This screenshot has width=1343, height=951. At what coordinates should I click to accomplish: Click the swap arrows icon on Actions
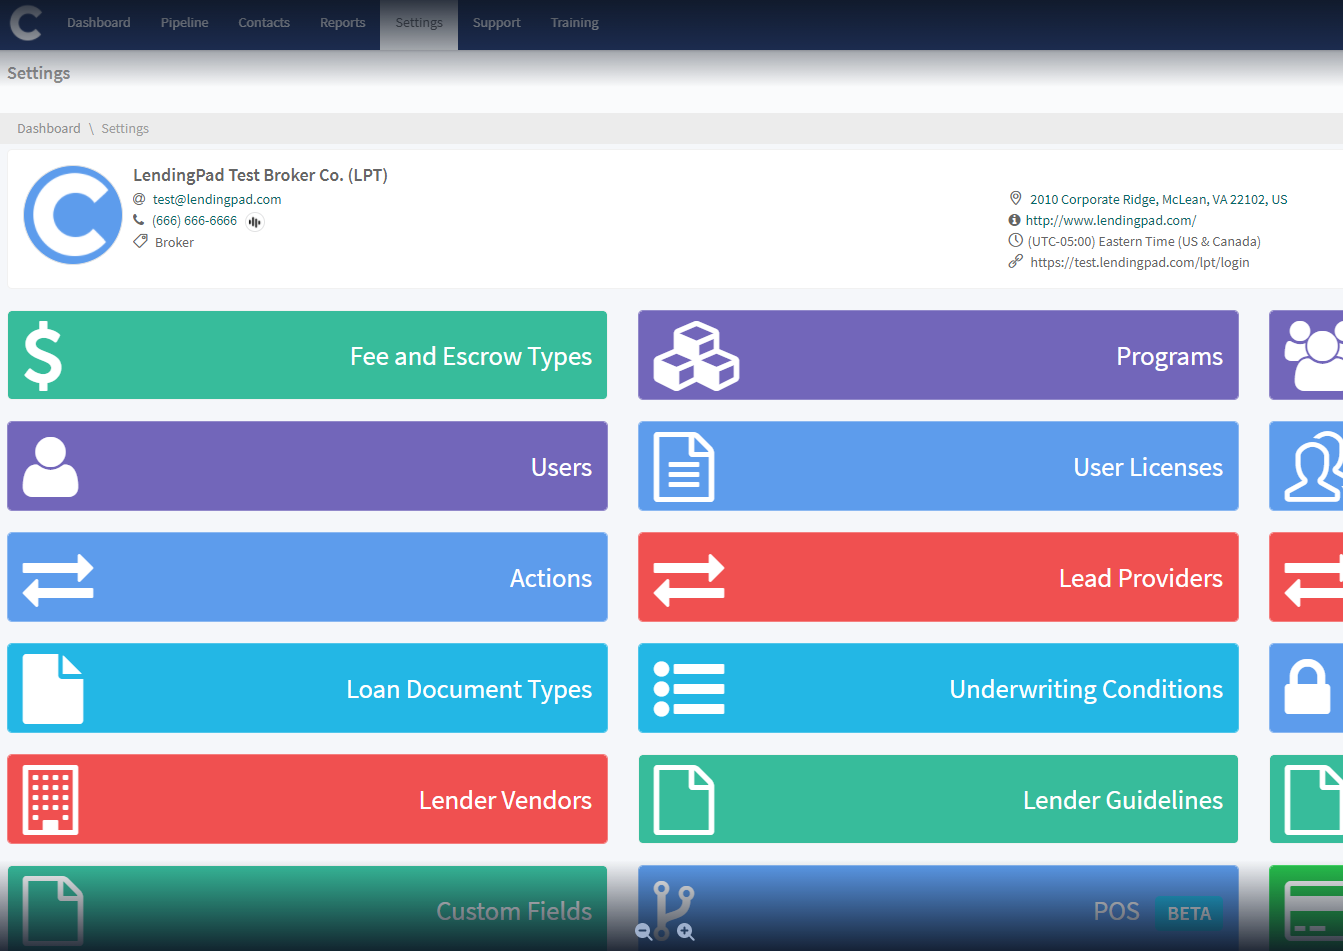[58, 578]
